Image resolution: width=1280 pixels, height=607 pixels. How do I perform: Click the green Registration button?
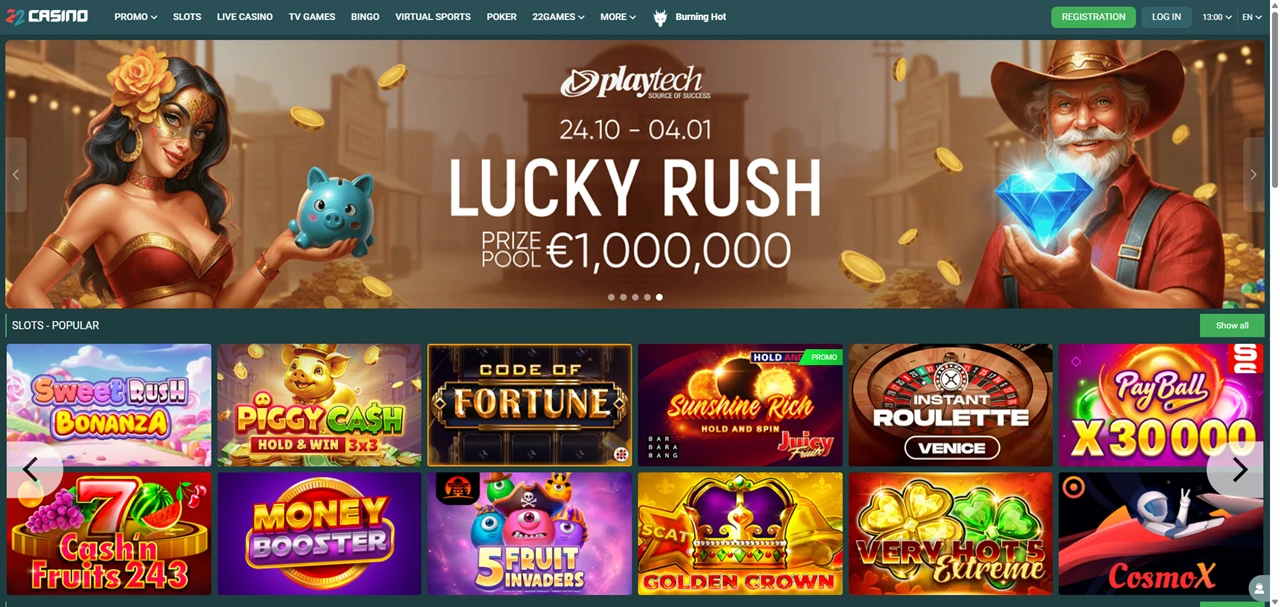coord(1093,17)
